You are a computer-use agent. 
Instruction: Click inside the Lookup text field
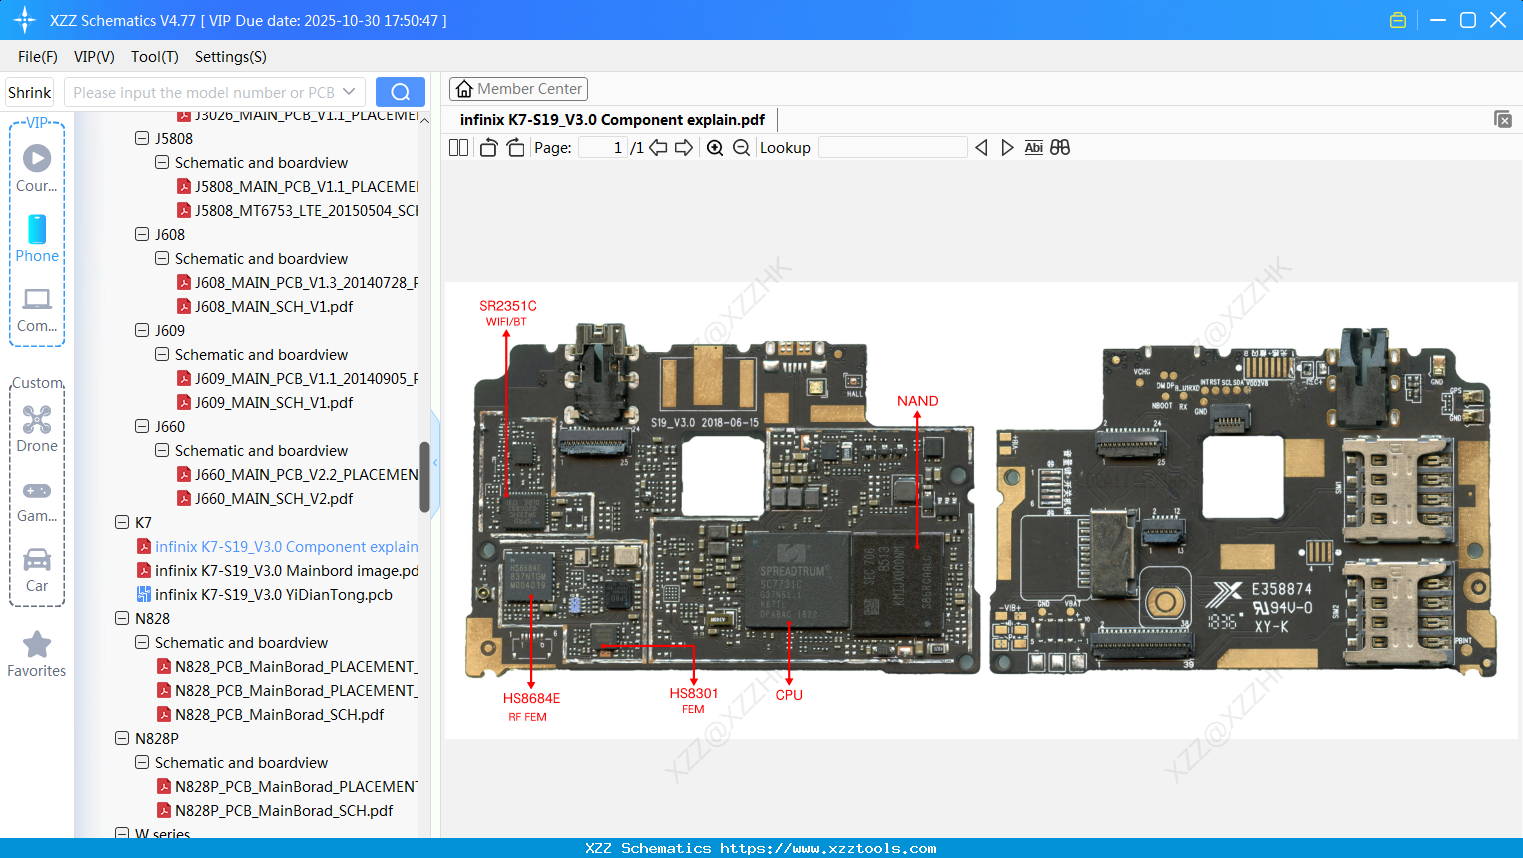892,147
